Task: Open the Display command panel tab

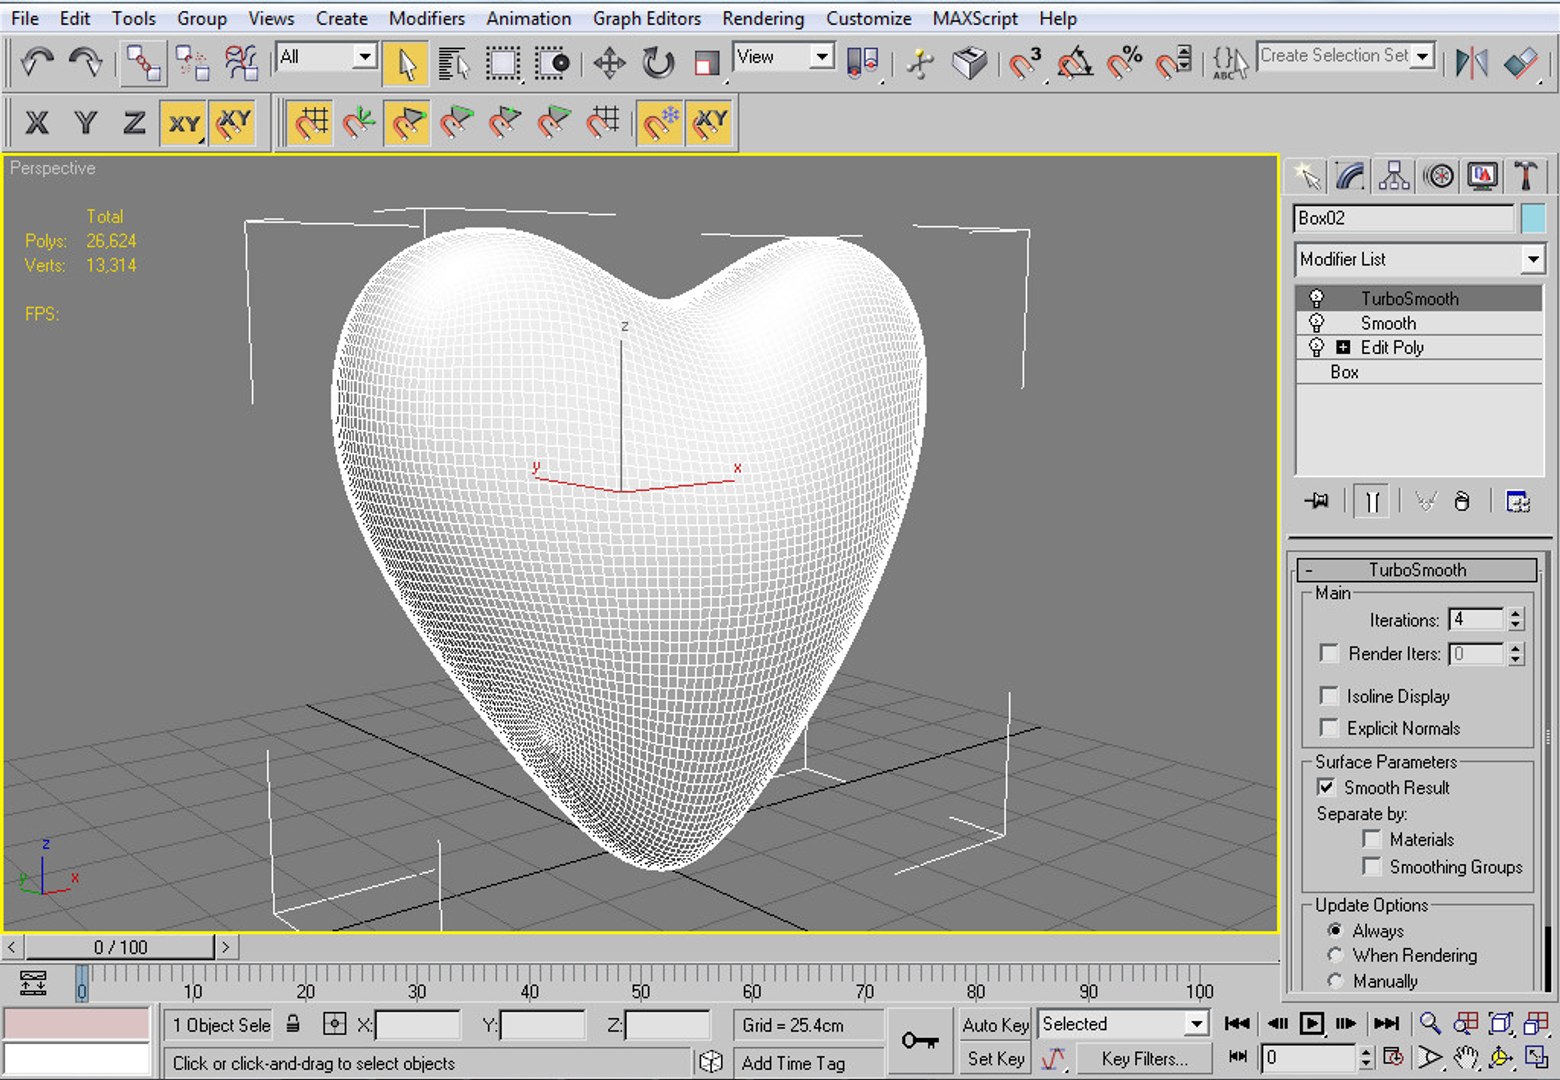Action: pos(1482,176)
